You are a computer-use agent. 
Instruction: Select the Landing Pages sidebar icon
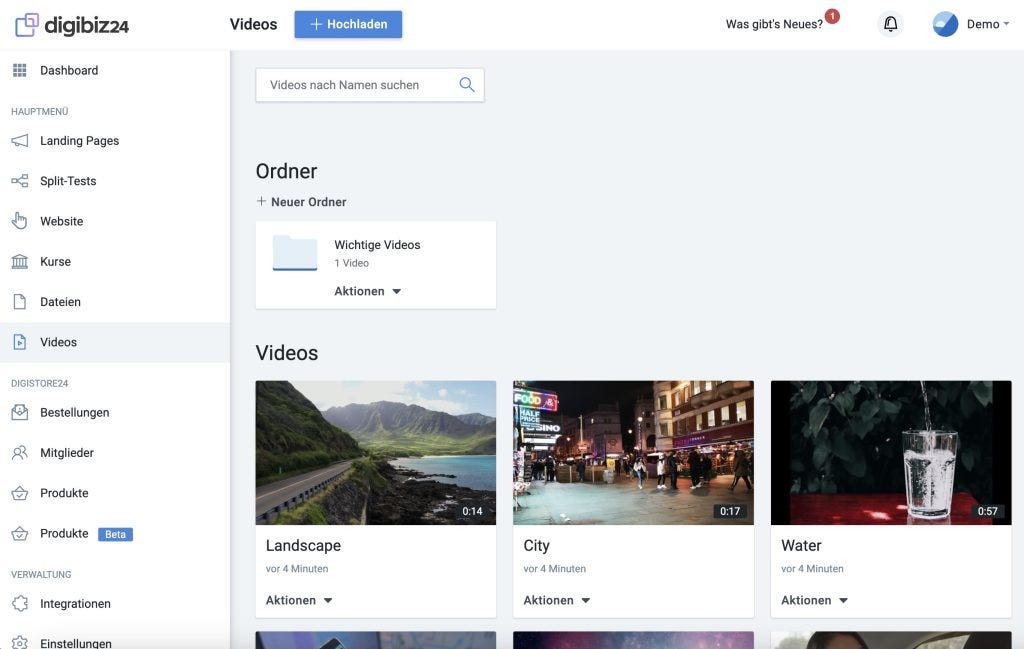18,139
